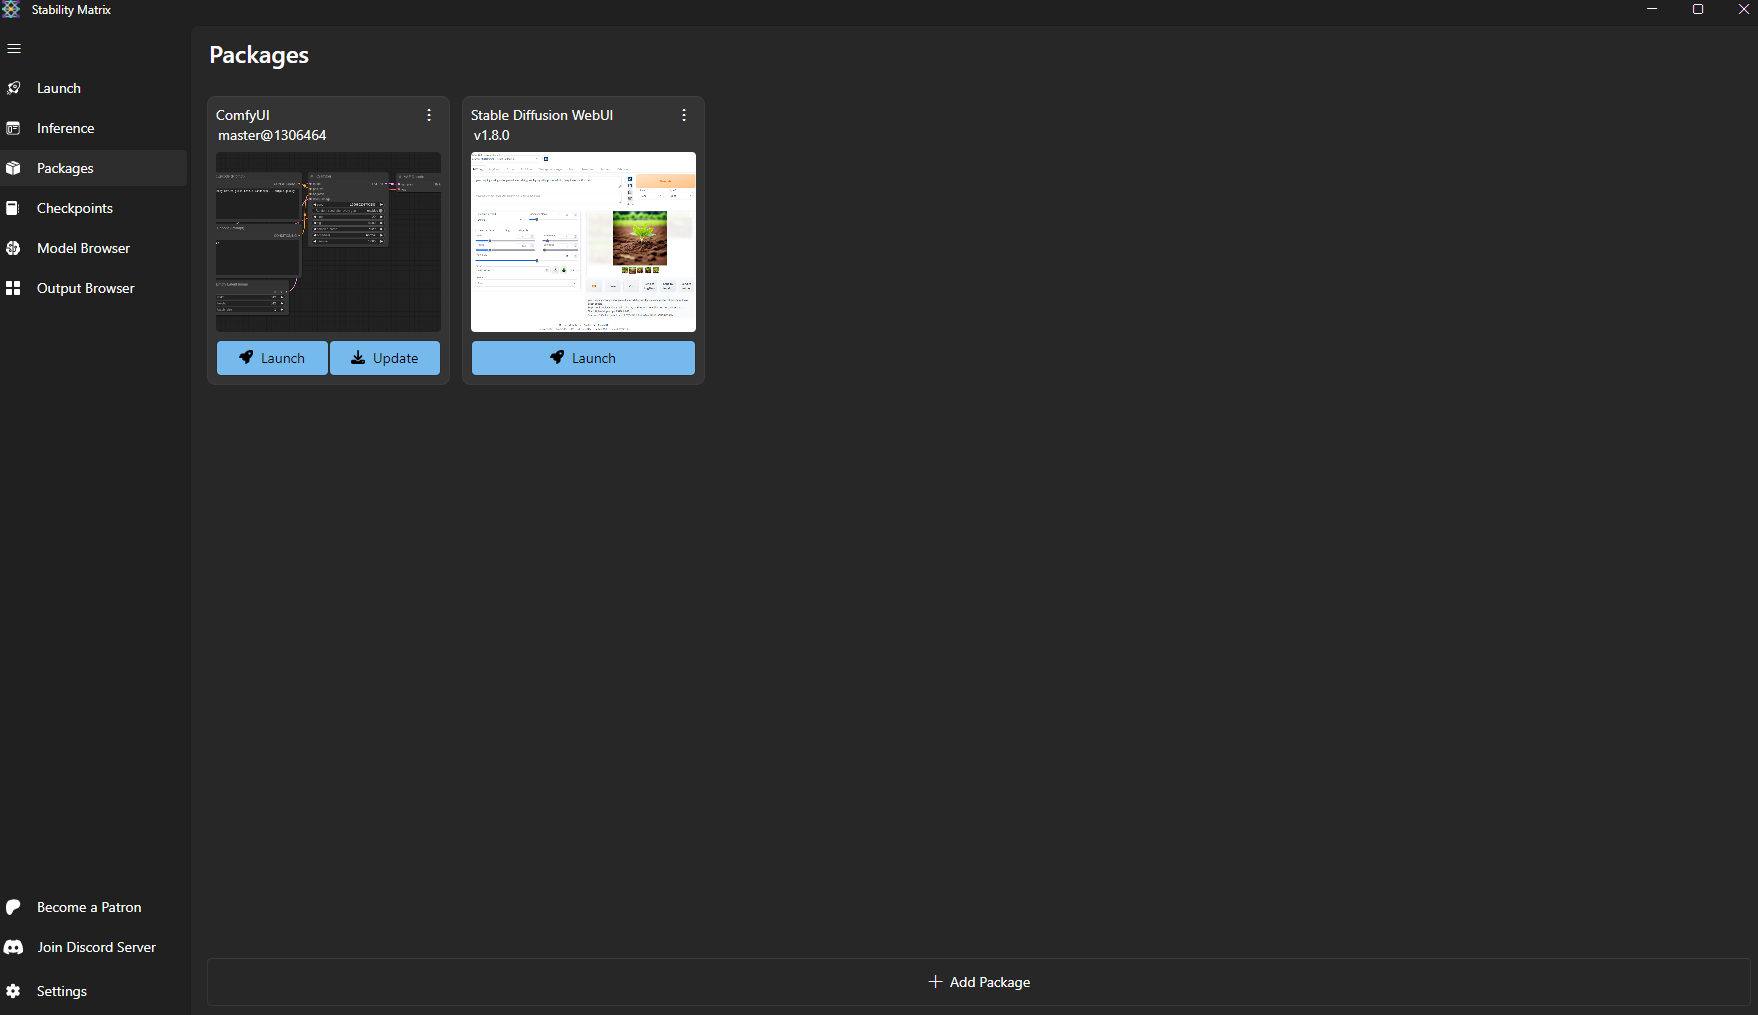Click the v1.8.0 version label
Viewport: 1758px width, 1015px height.
point(492,135)
